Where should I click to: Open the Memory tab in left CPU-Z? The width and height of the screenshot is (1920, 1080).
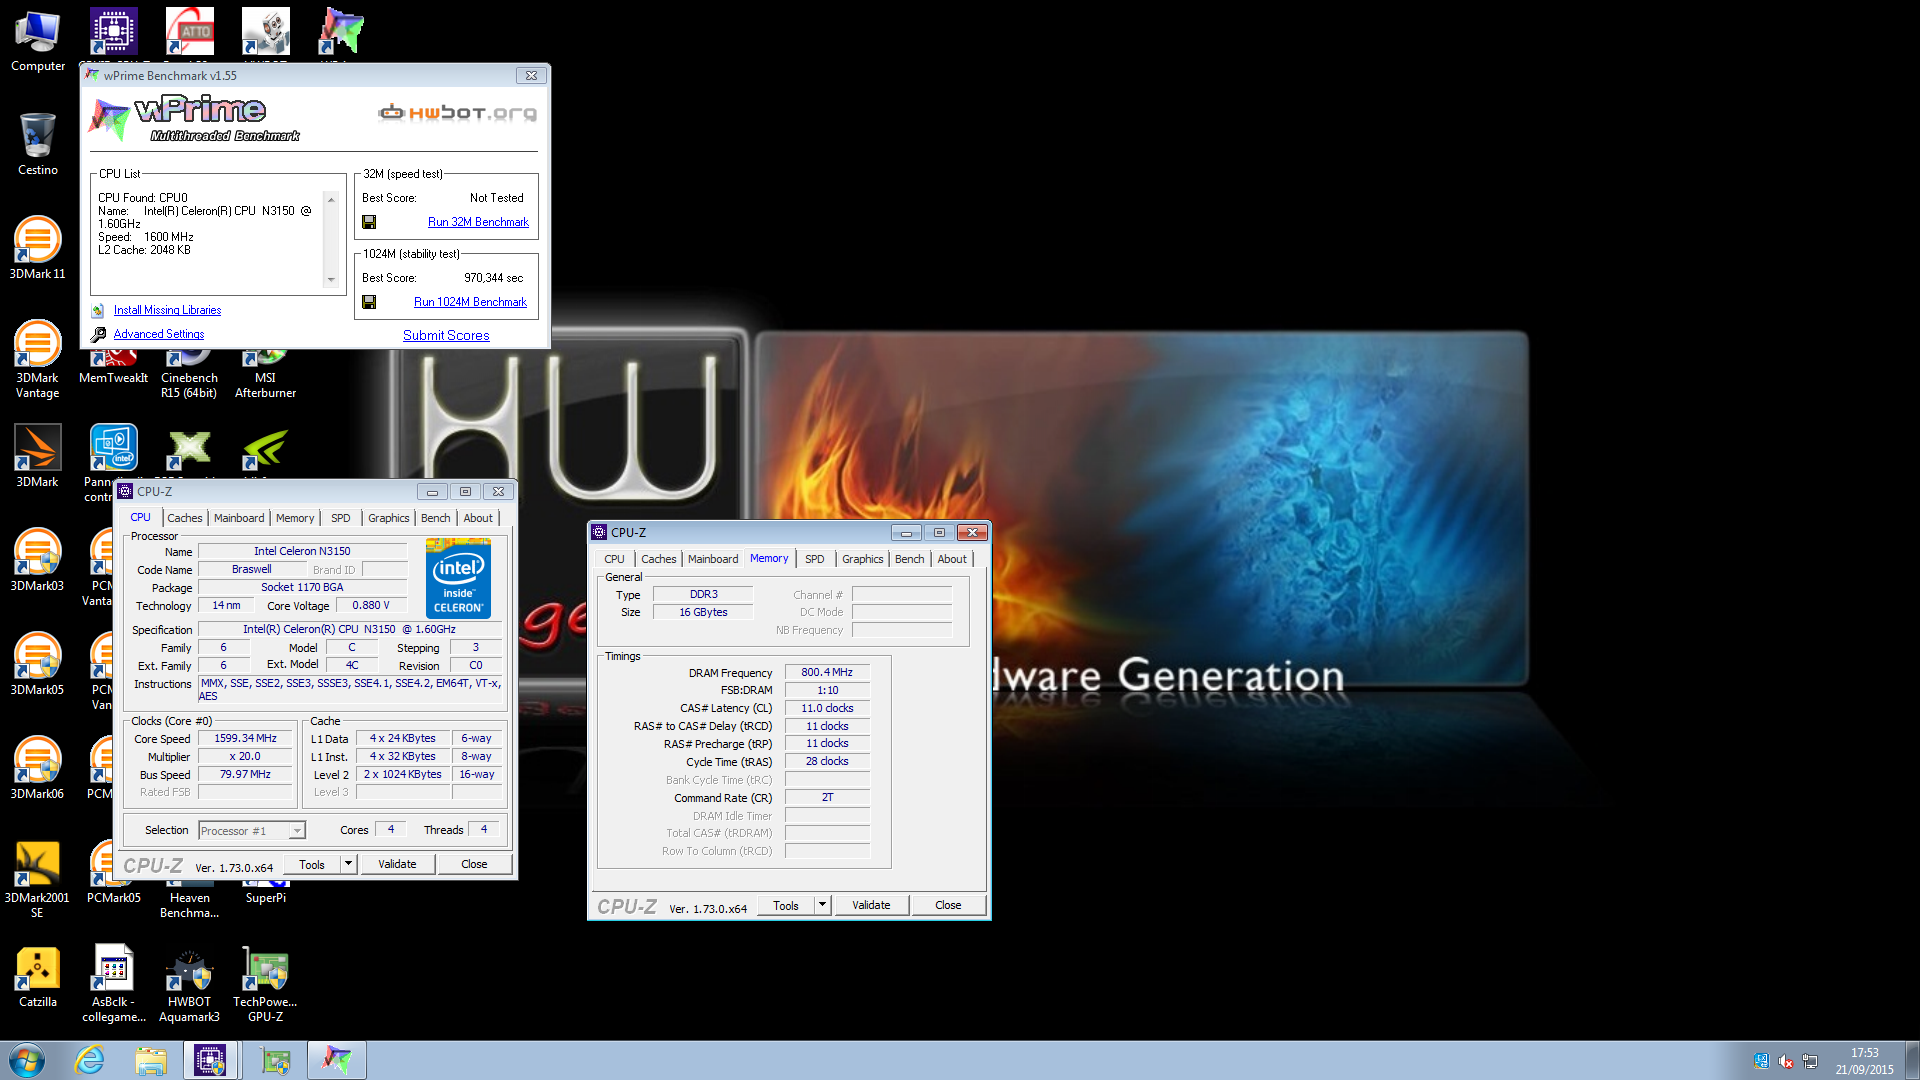pyautogui.click(x=295, y=518)
